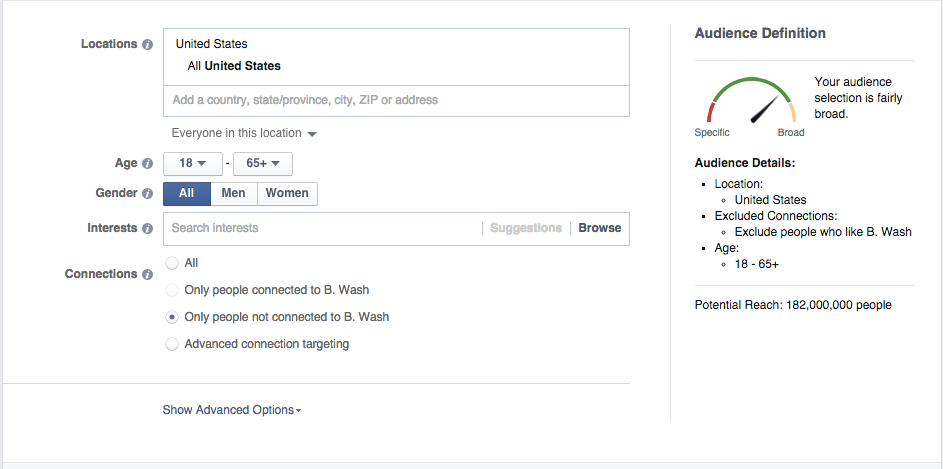The height and width of the screenshot is (469, 943).
Task: Click the info icon next to Locations
Action: 148,45
